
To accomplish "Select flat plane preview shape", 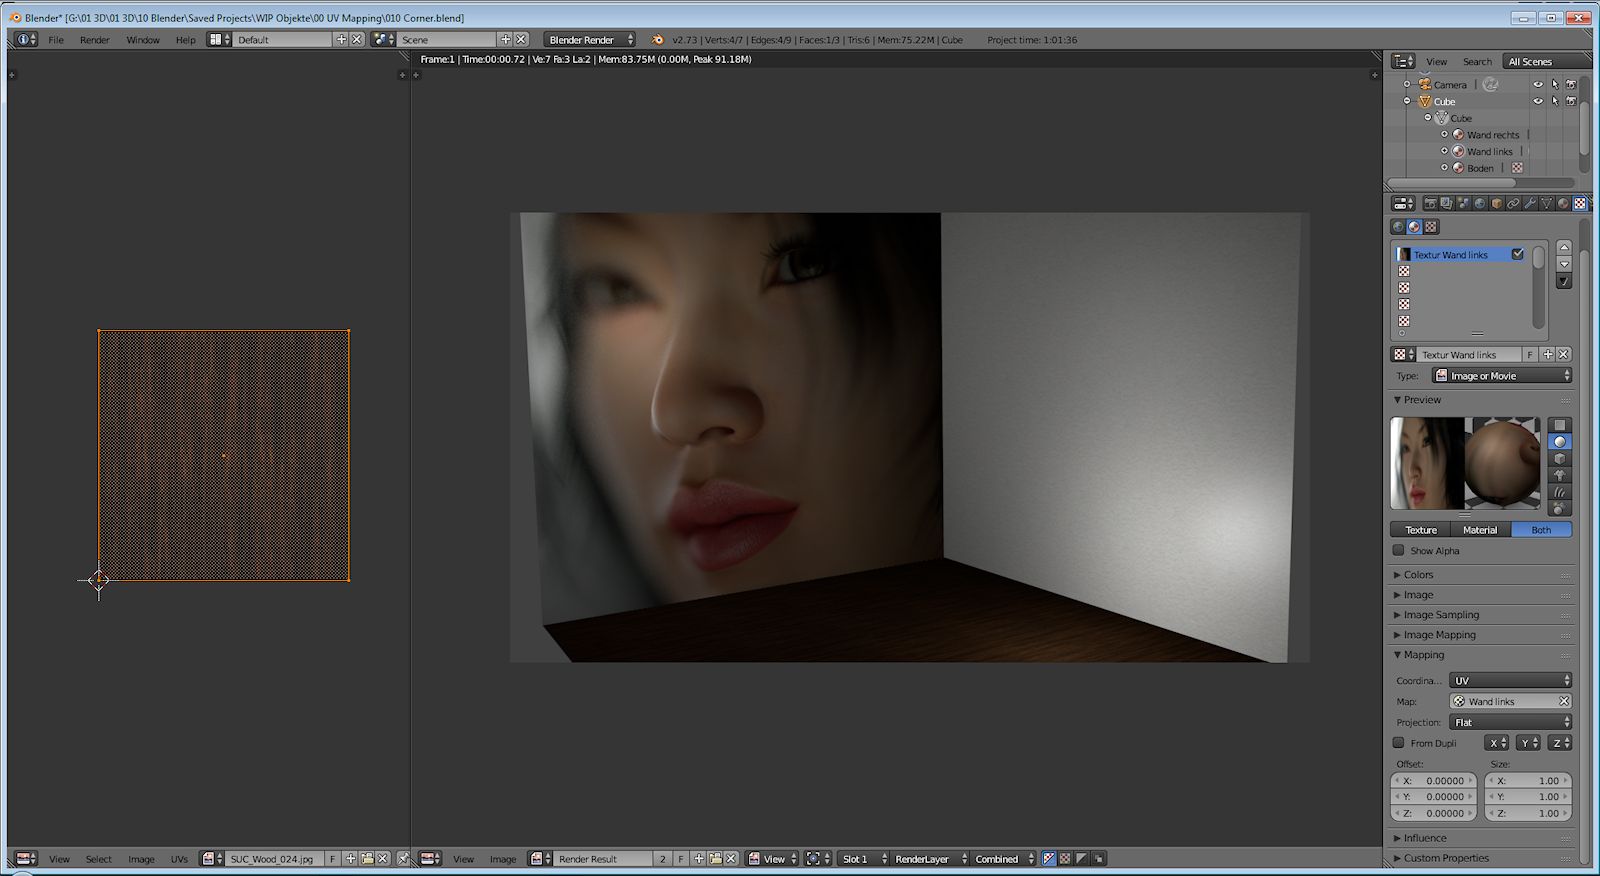I will (1559, 425).
